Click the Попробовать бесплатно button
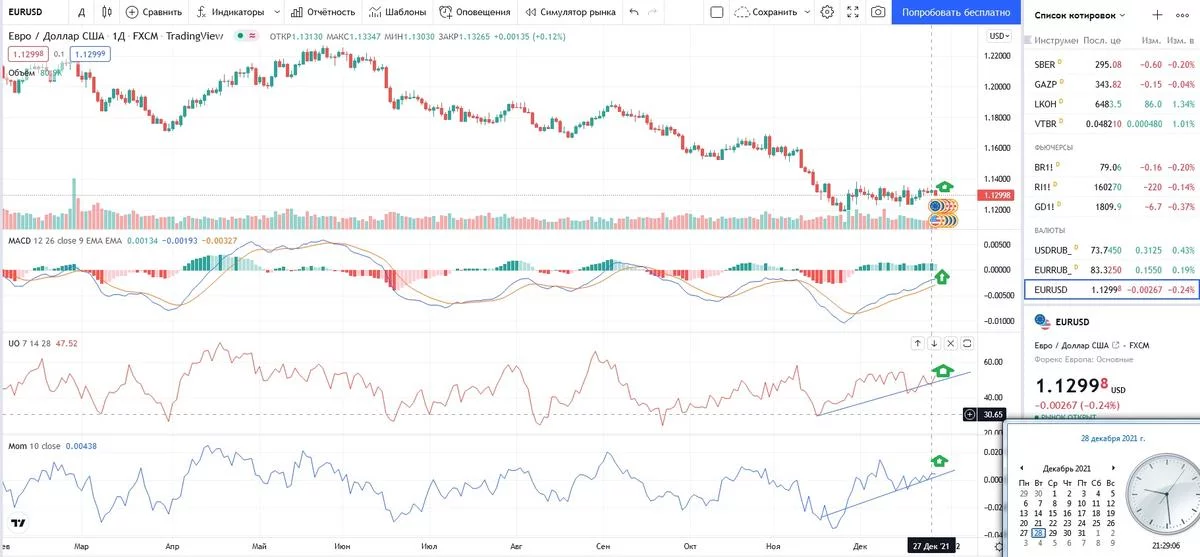 pyautogui.click(x=956, y=13)
